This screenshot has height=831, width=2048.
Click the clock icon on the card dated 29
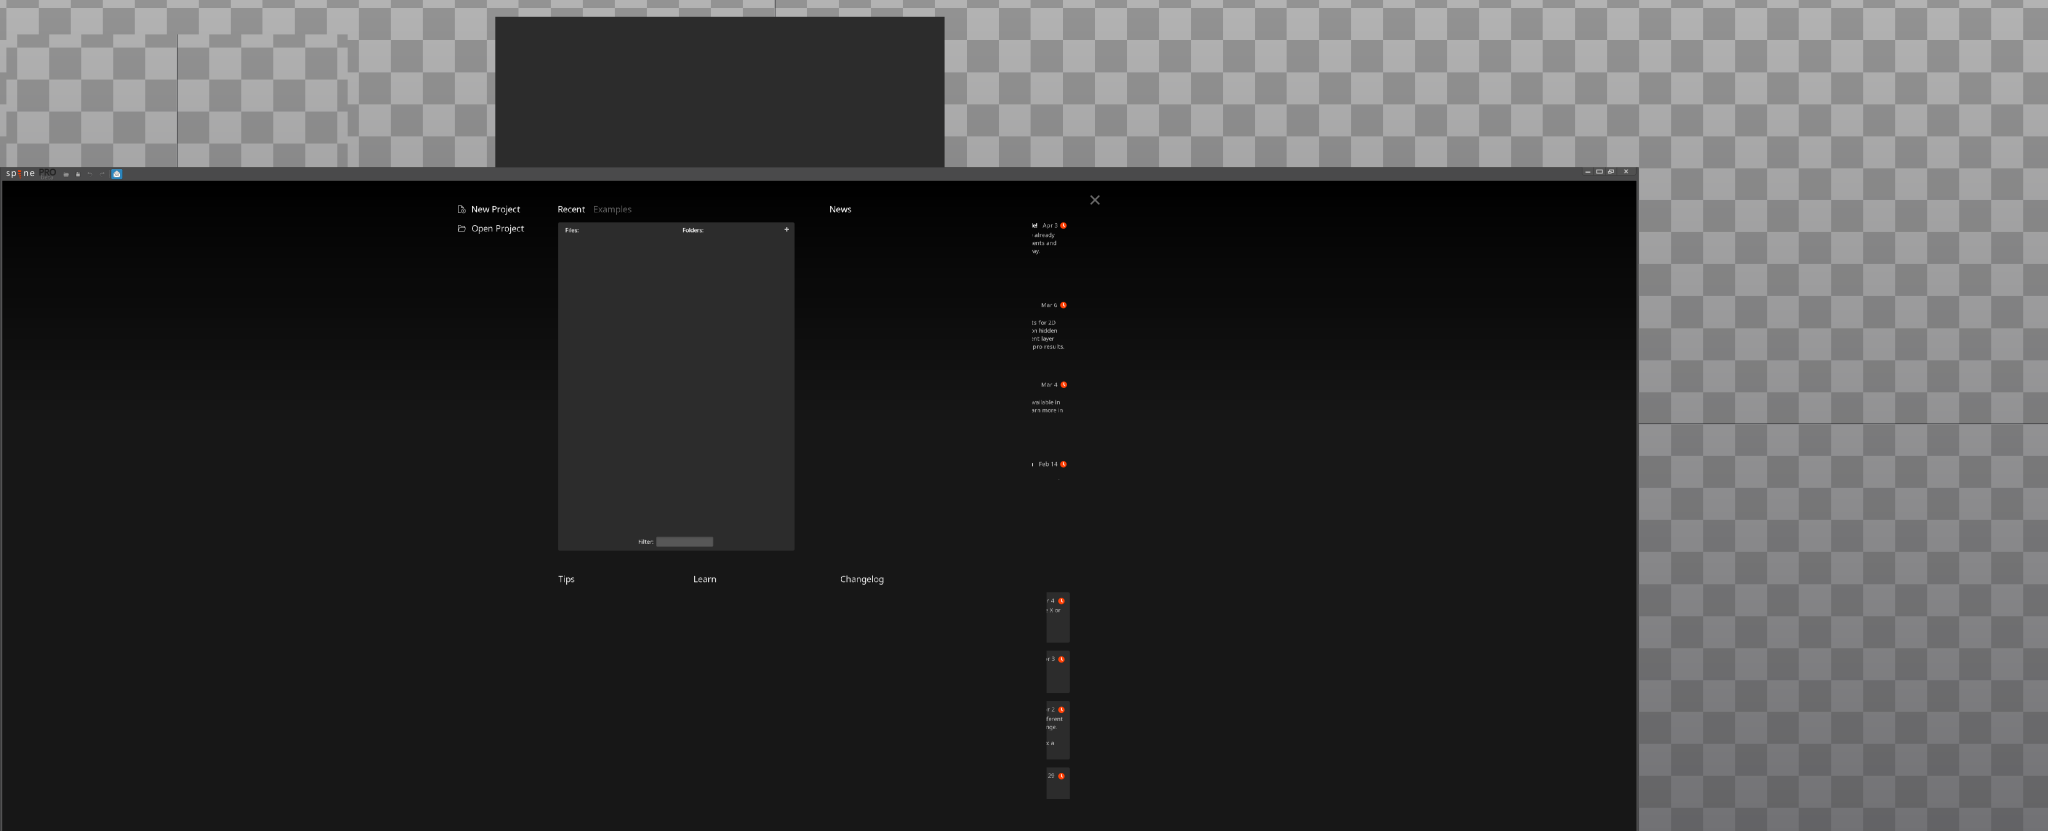[x=1061, y=776]
